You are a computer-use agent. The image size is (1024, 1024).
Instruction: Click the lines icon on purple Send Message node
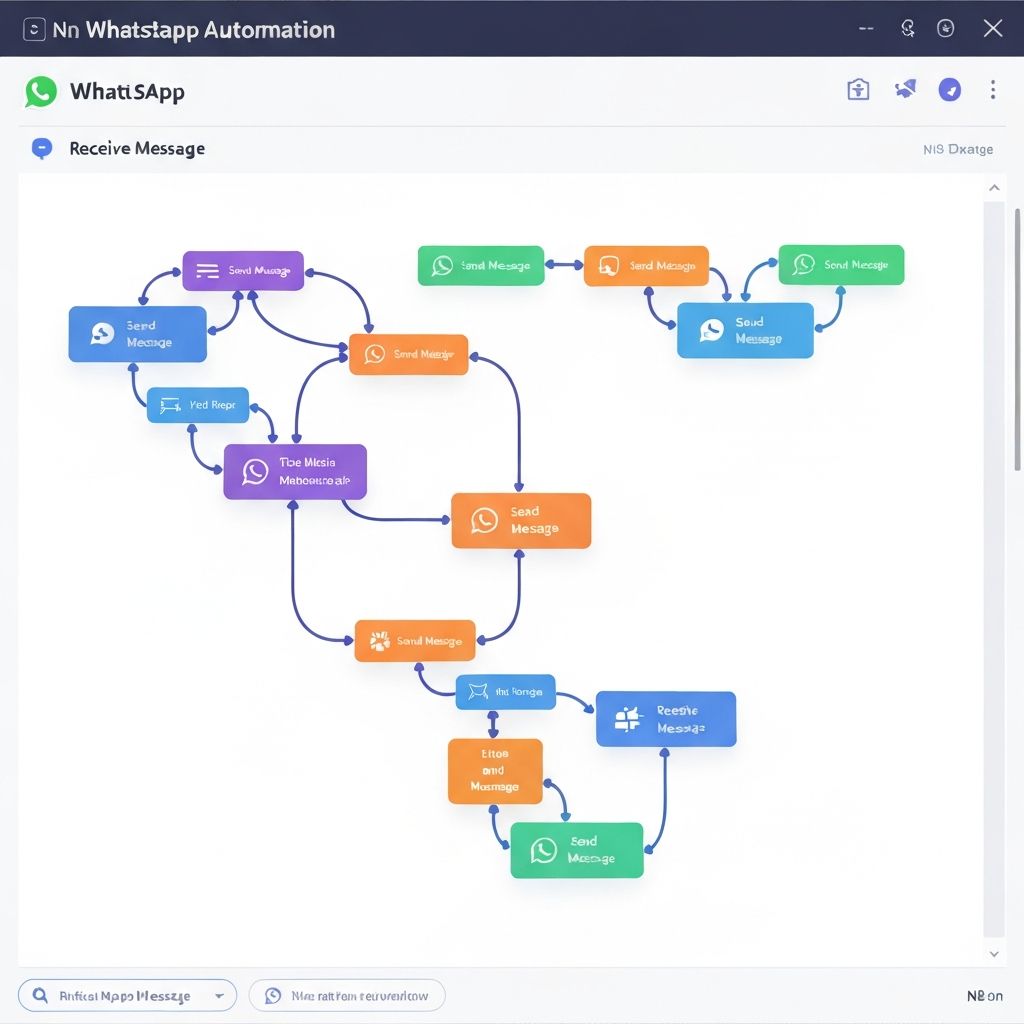pyautogui.click(x=207, y=270)
